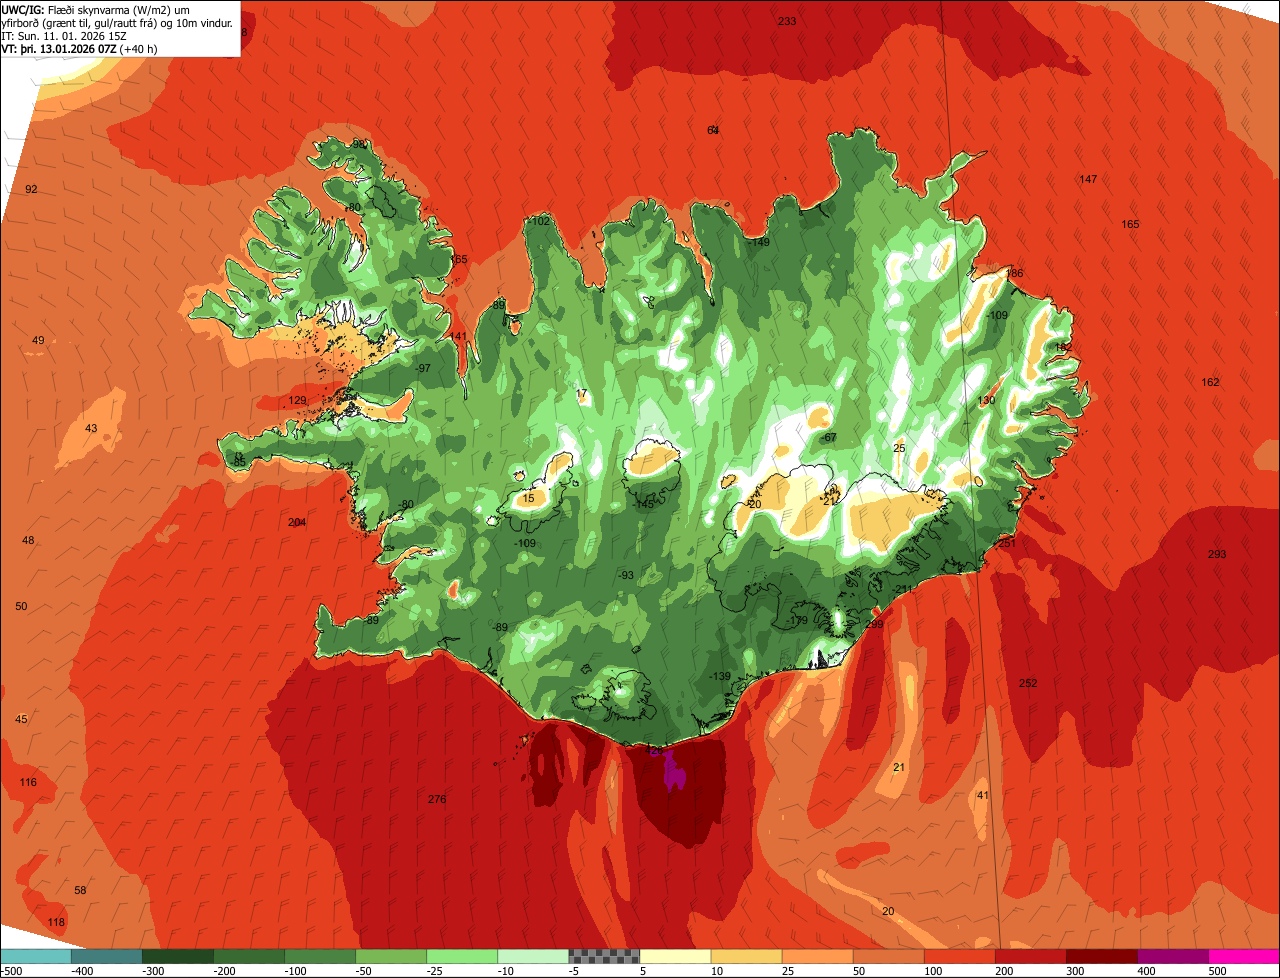Click the orange 50 to 100 legend swatch
This screenshot has width=1280, height=978.
click(x=888, y=956)
